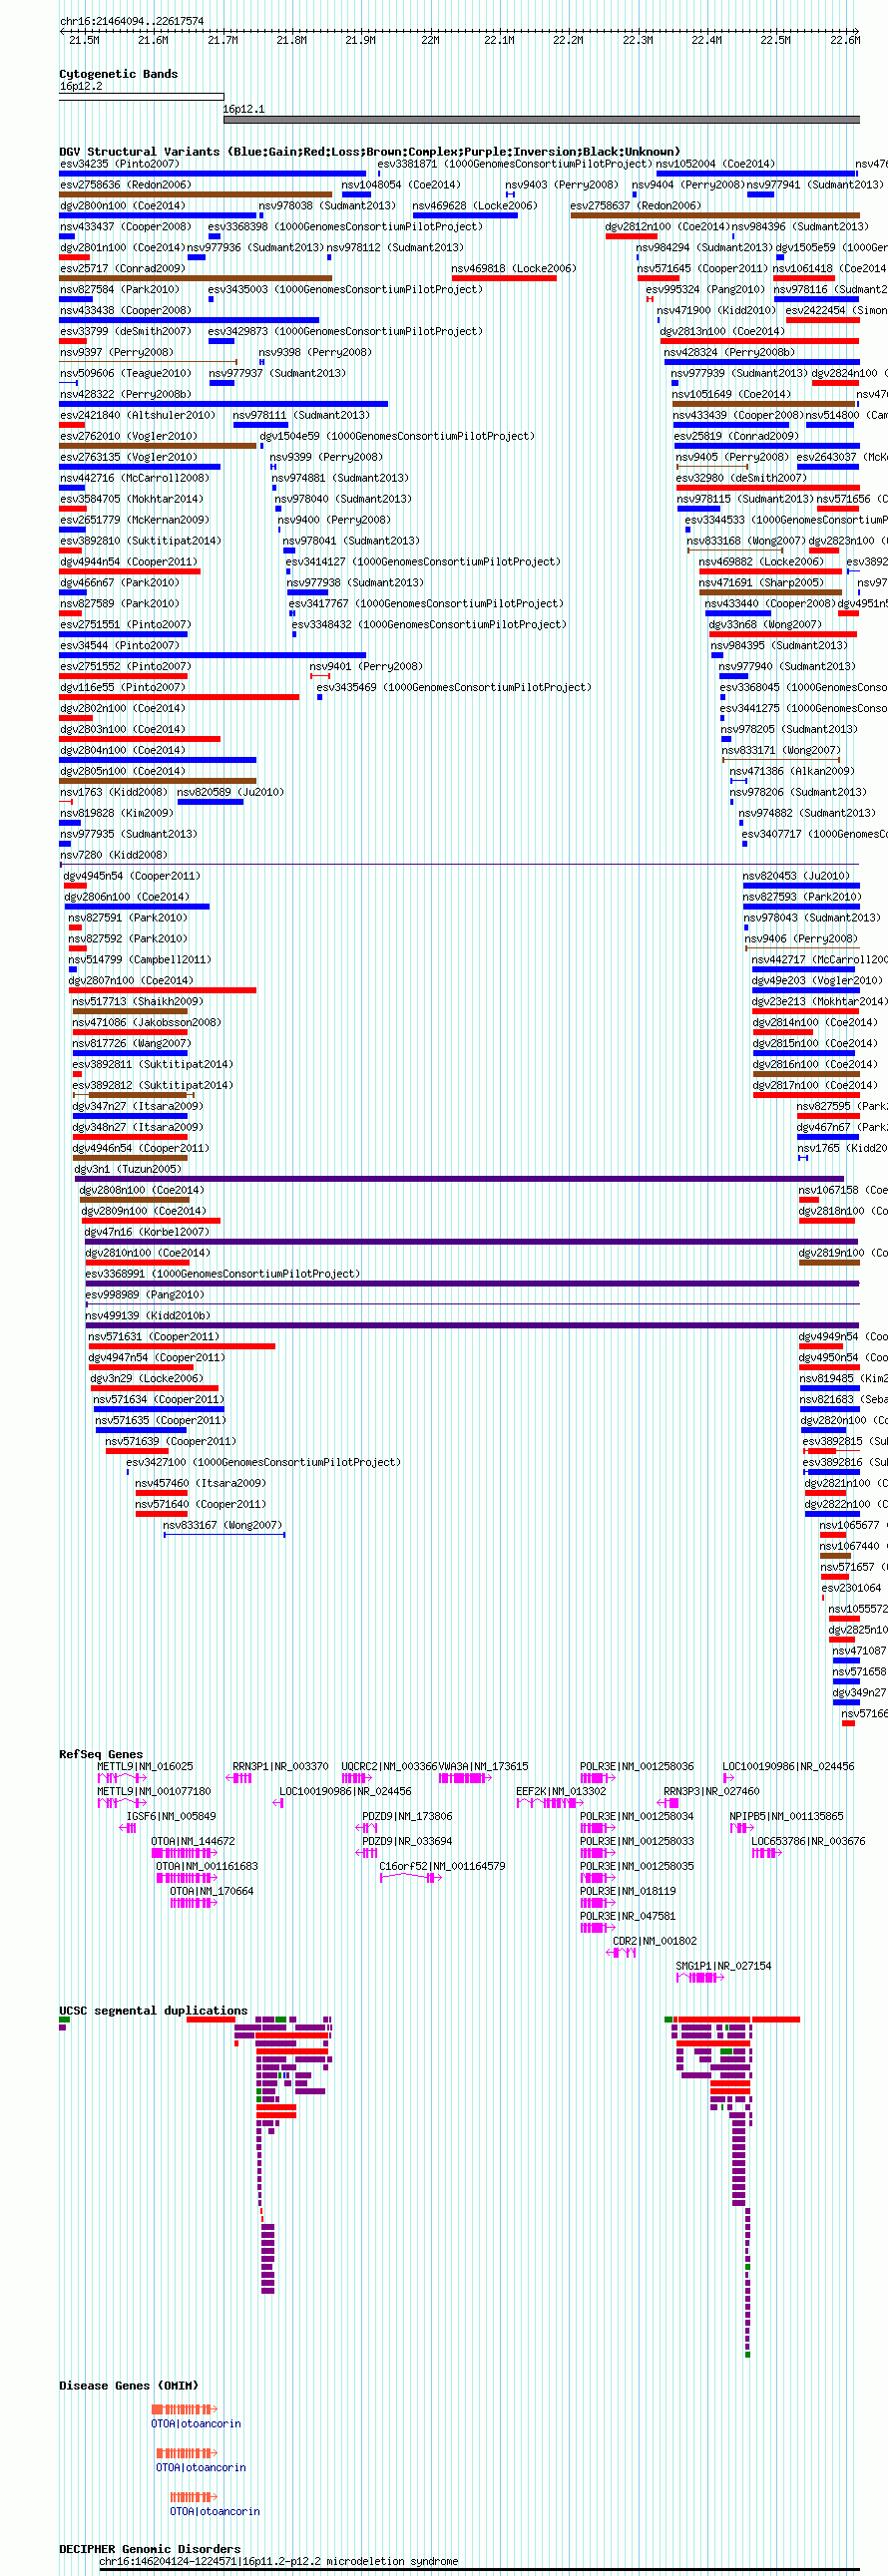888x2576 pixels.
Task: Select gene CDR2|NM_001802
Action: tap(655, 1943)
